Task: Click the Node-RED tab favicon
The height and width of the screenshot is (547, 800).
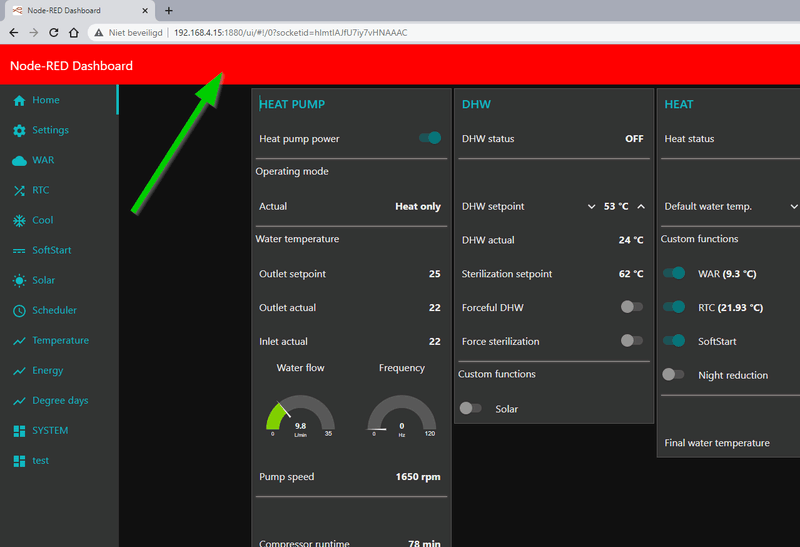Action: 17,10
